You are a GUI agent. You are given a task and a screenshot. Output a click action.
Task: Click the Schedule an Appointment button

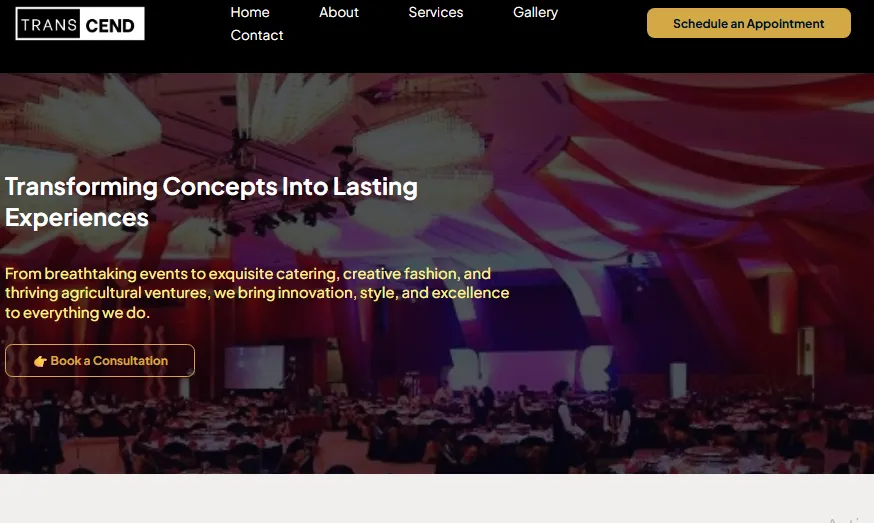pyautogui.click(x=749, y=23)
